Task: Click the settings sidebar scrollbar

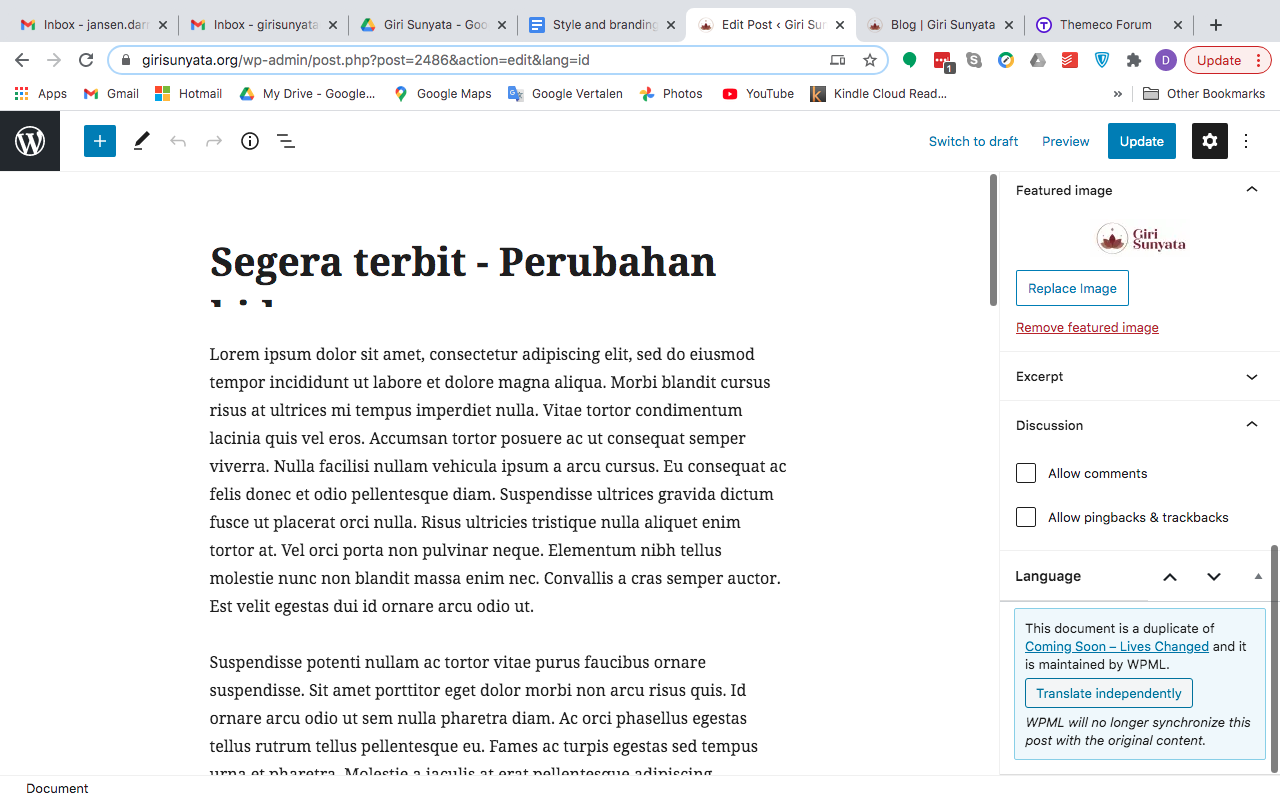Action: [x=1274, y=658]
